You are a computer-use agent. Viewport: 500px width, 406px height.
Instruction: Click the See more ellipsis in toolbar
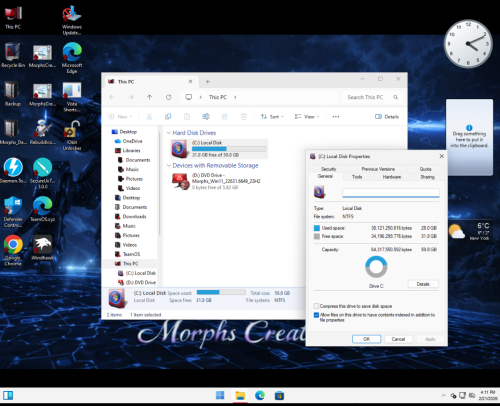coord(336,117)
